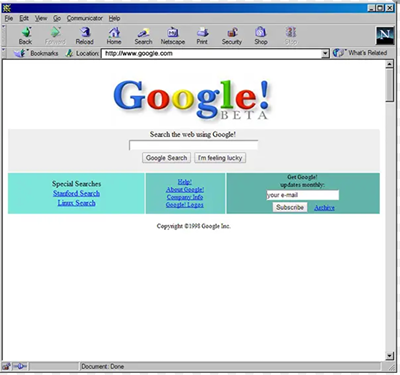Open the Help! link
The image size is (400, 375).
pyautogui.click(x=185, y=182)
